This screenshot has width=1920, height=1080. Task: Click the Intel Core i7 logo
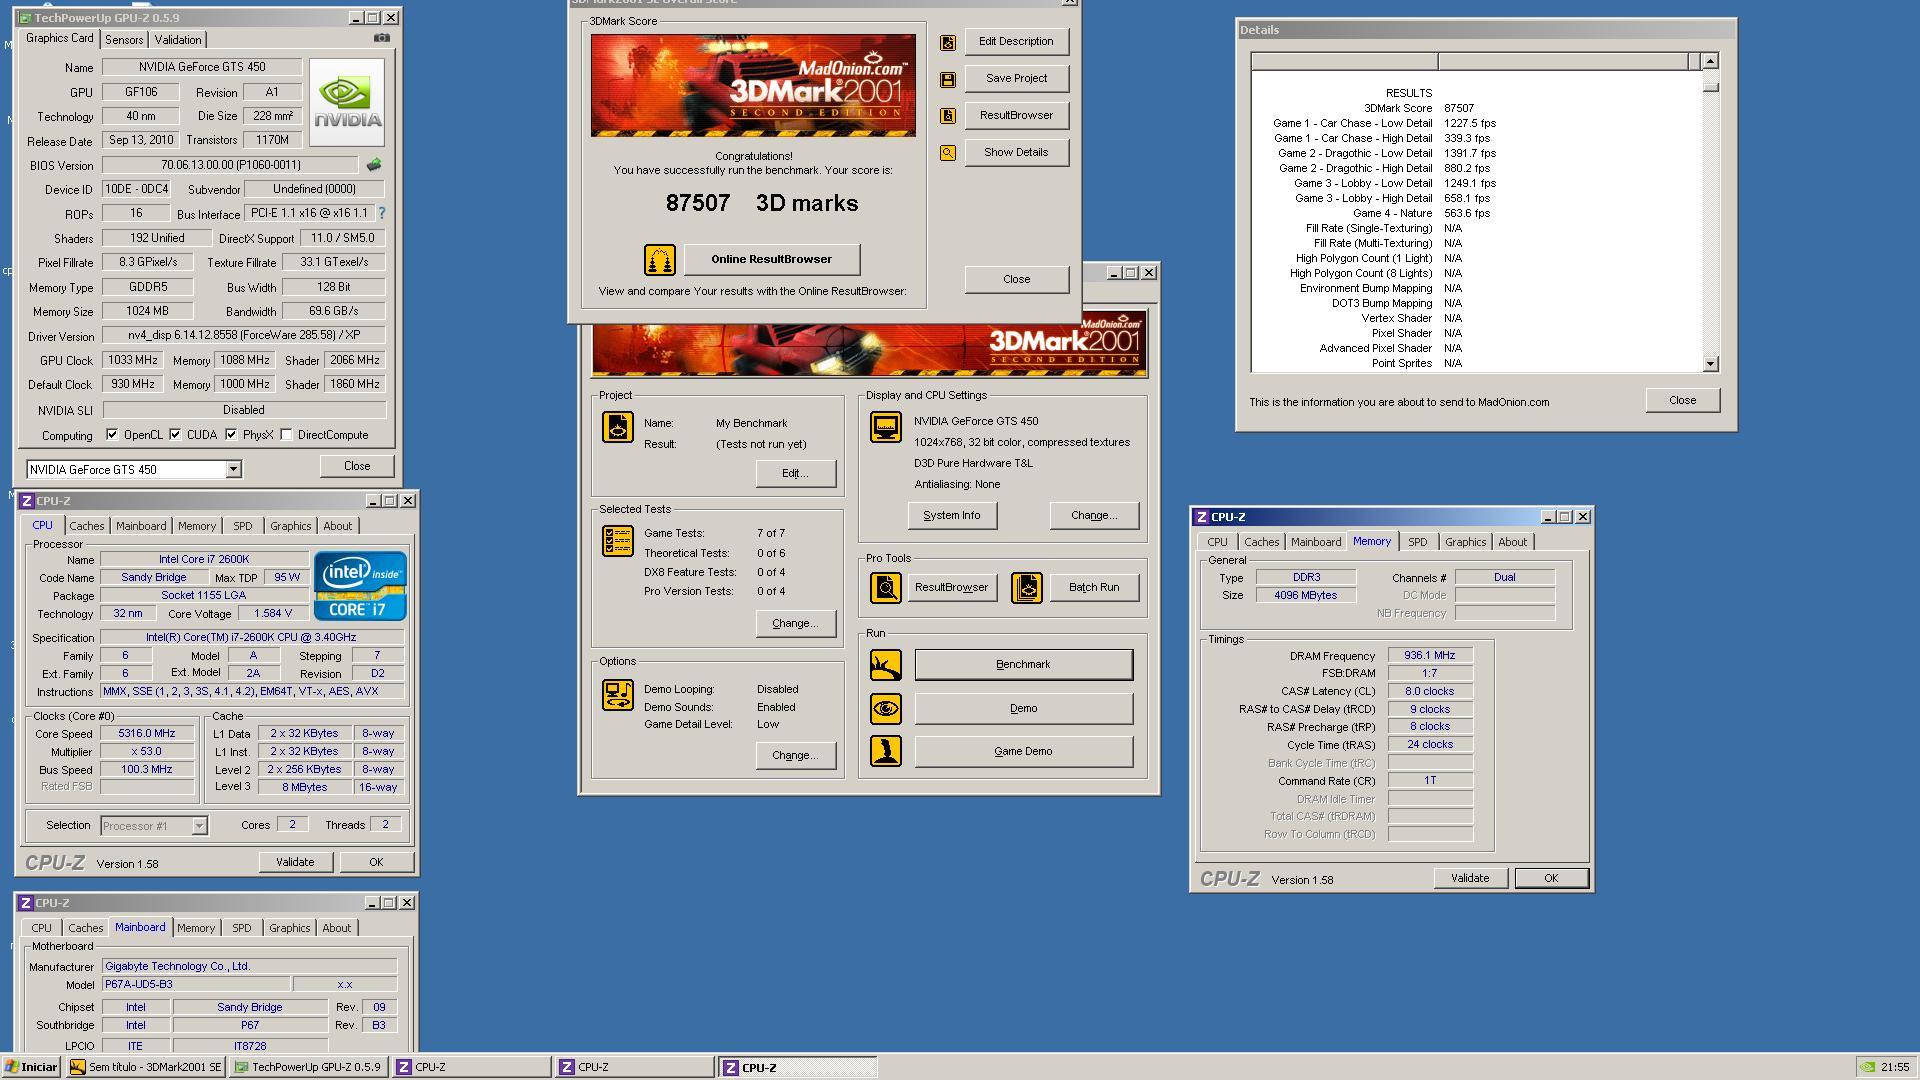pos(360,586)
